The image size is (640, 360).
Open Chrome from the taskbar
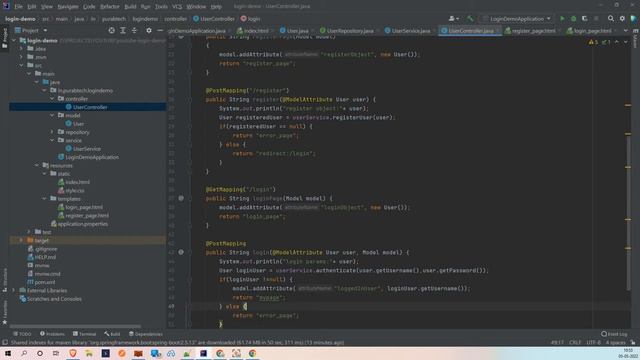pyautogui.click(x=252, y=353)
